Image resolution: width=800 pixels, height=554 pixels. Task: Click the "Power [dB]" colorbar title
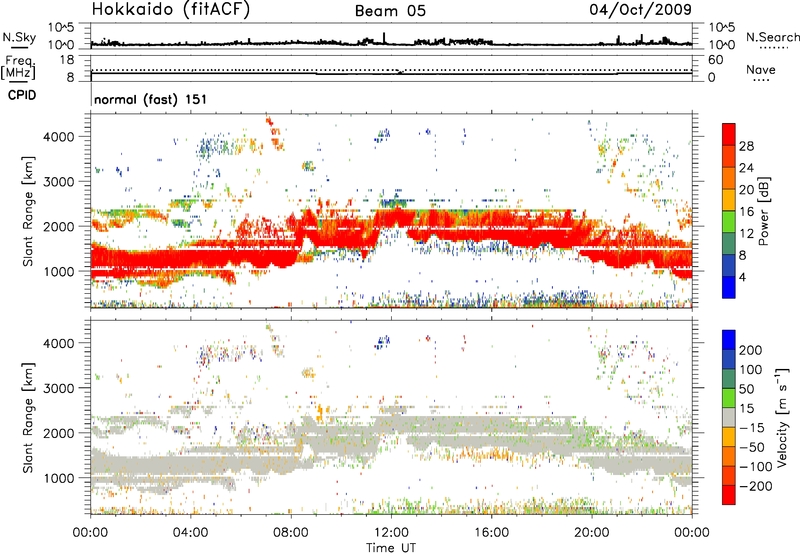pyautogui.click(x=764, y=211)
